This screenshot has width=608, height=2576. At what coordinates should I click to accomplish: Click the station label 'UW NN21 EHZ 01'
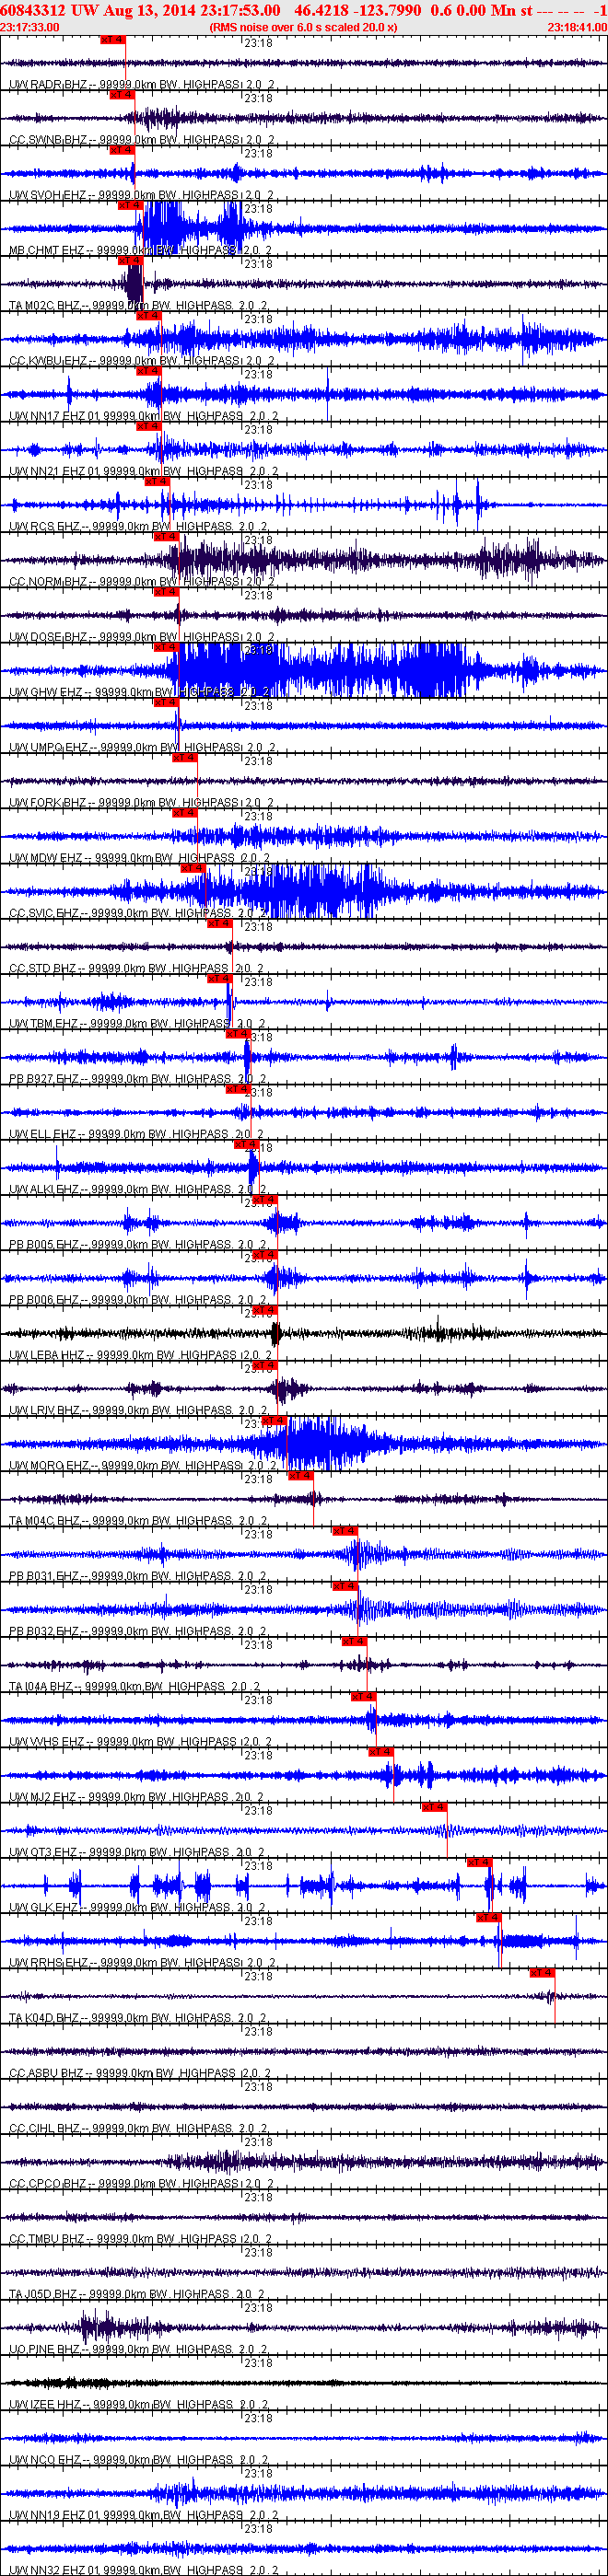pos(55,472)
